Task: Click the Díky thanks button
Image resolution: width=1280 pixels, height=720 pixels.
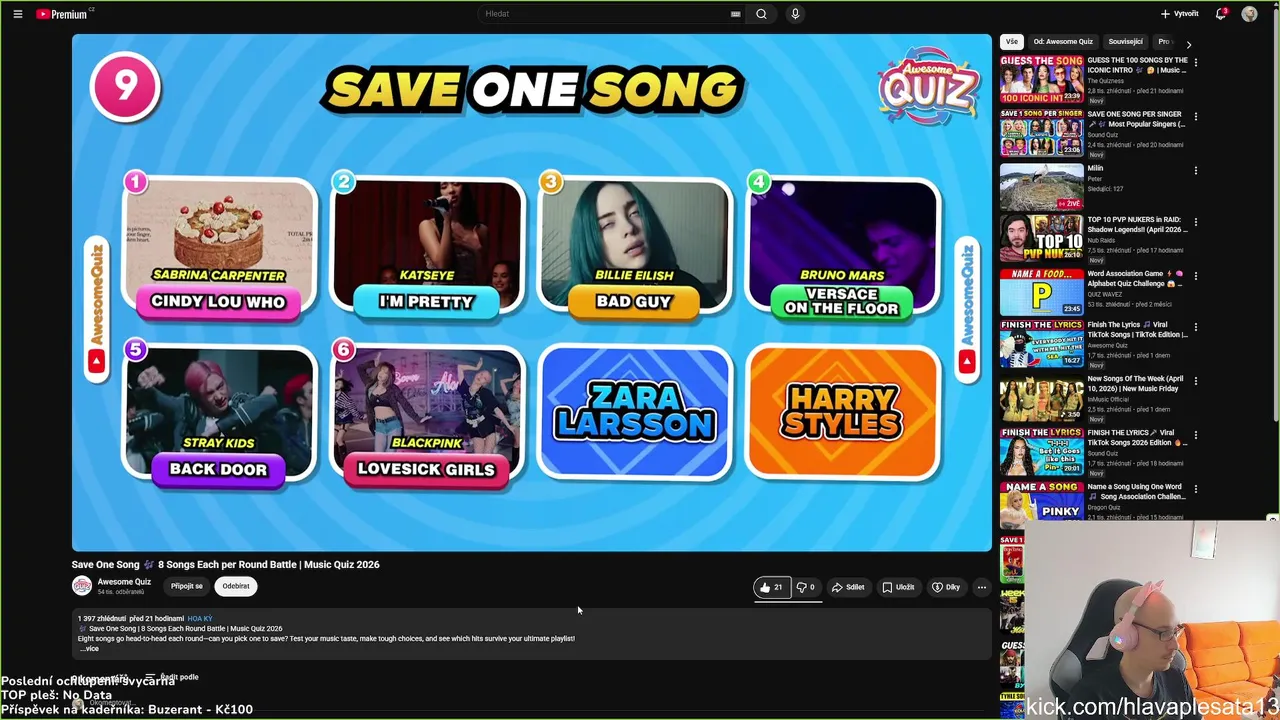Action: click(946, 587)
